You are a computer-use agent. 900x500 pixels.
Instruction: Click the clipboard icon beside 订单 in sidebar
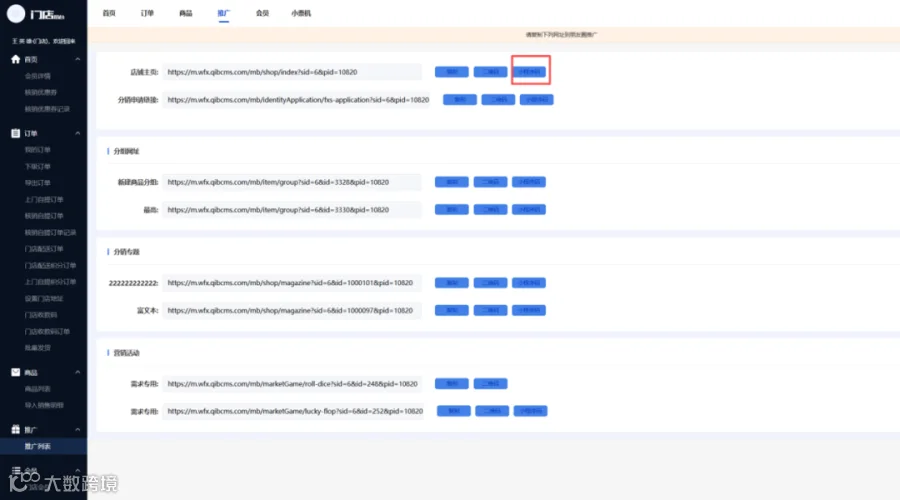15,133
